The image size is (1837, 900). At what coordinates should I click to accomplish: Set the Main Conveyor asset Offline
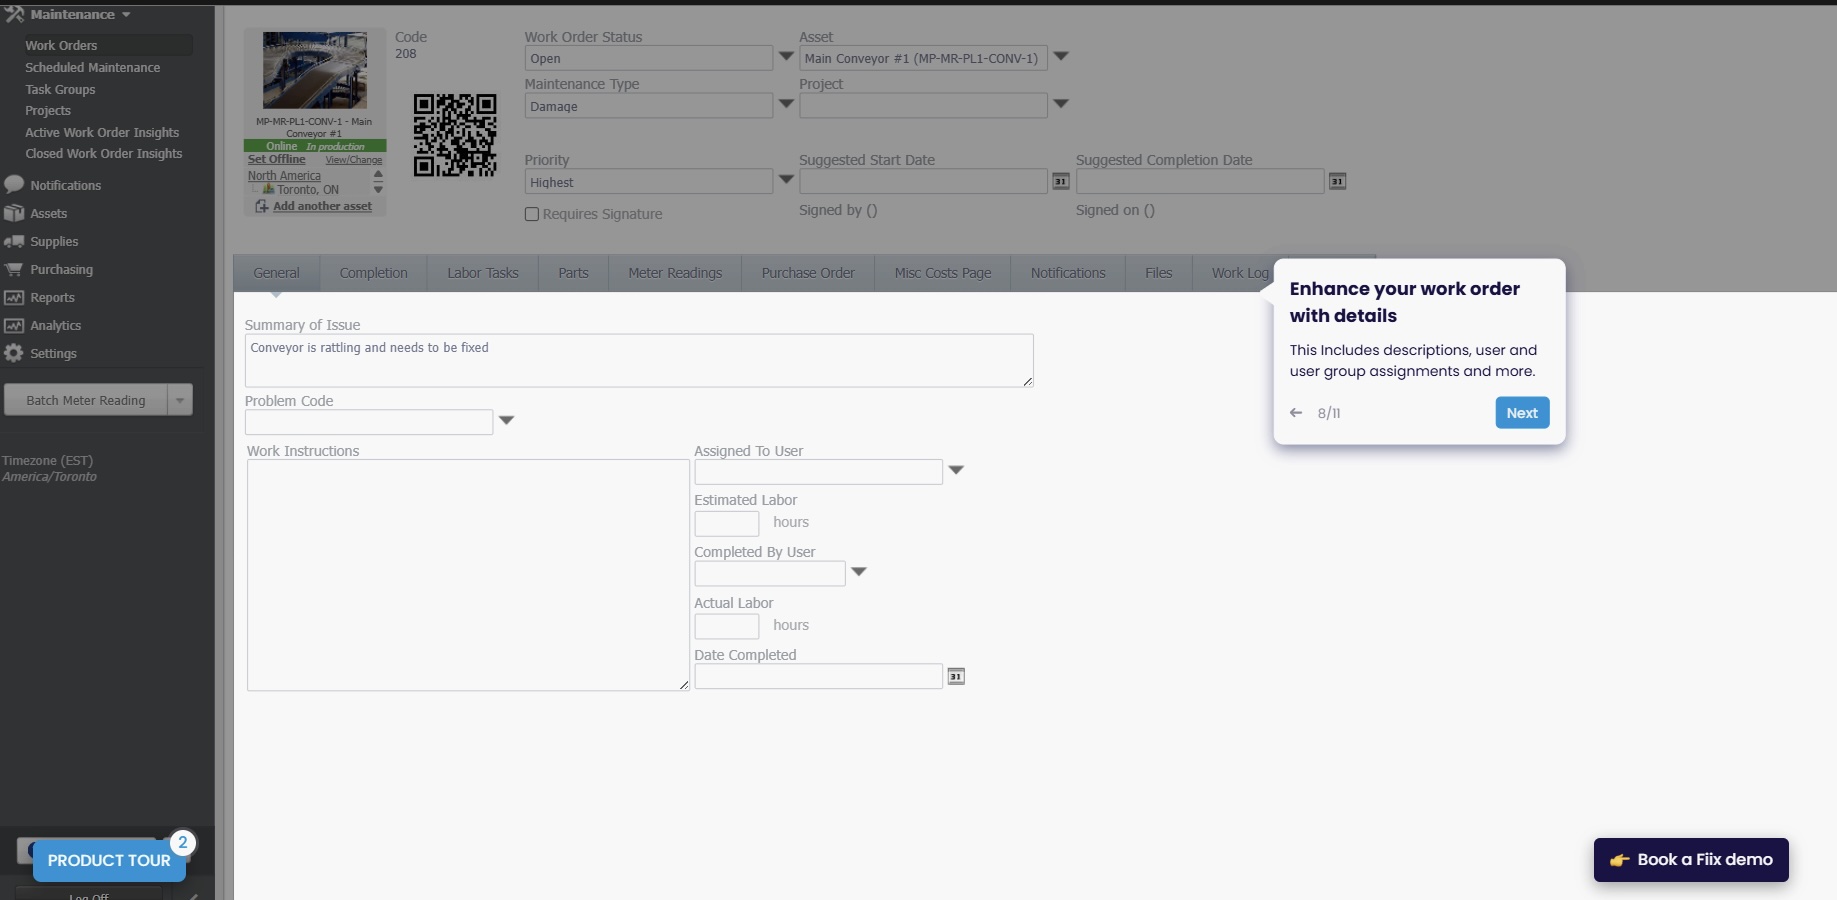click(276, 159)
